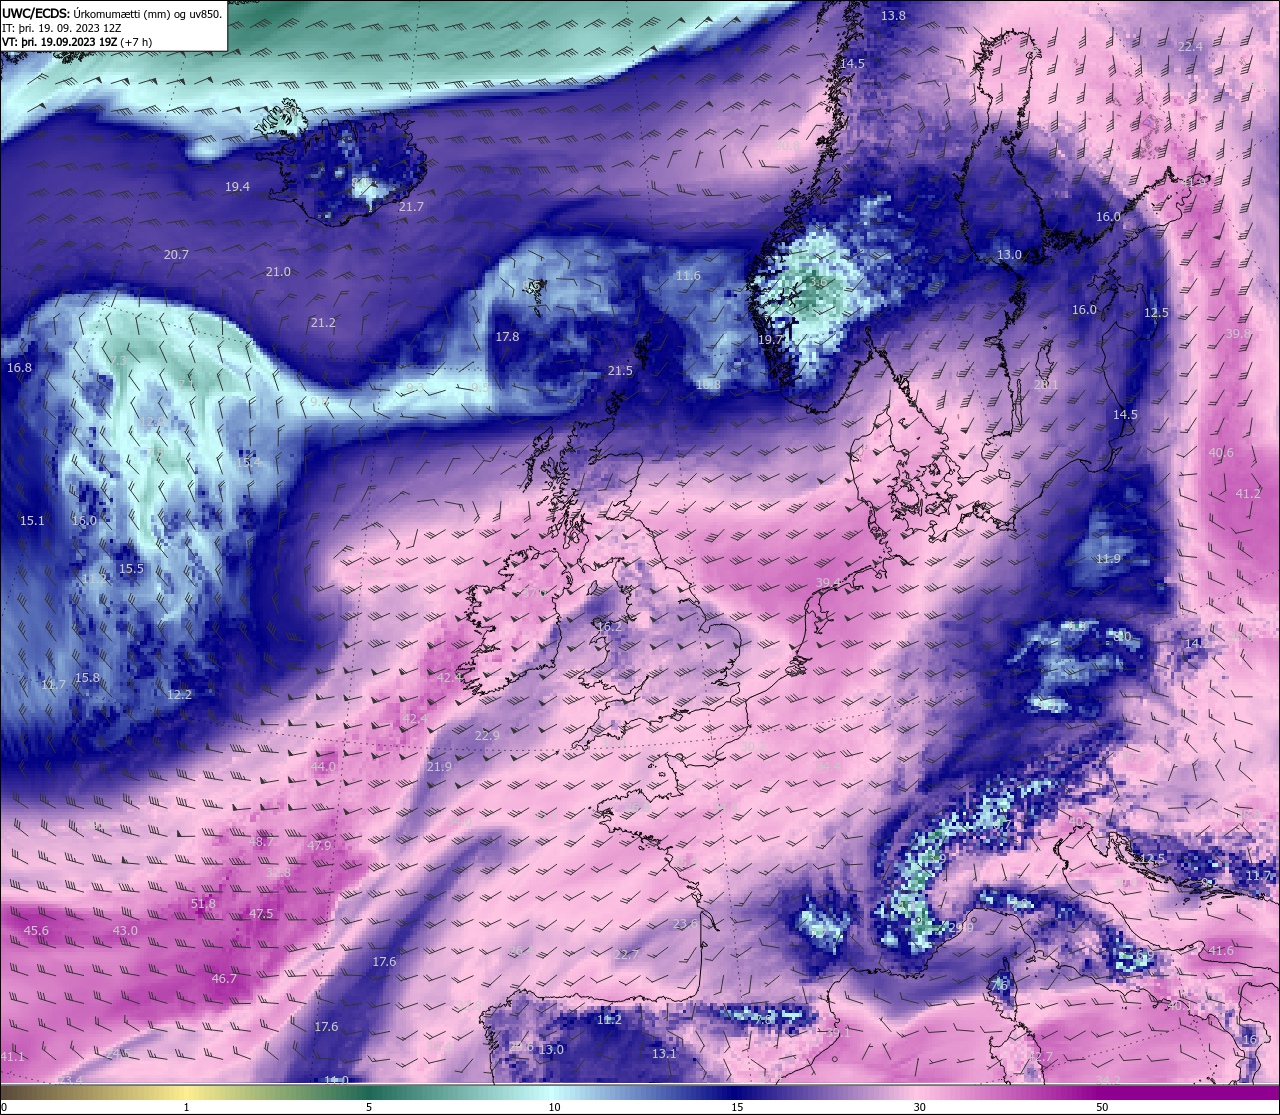Click the map value '21.7' southeast of Iceland
The width and height of the screenshot is (1280, 1115).
[411, 207]
